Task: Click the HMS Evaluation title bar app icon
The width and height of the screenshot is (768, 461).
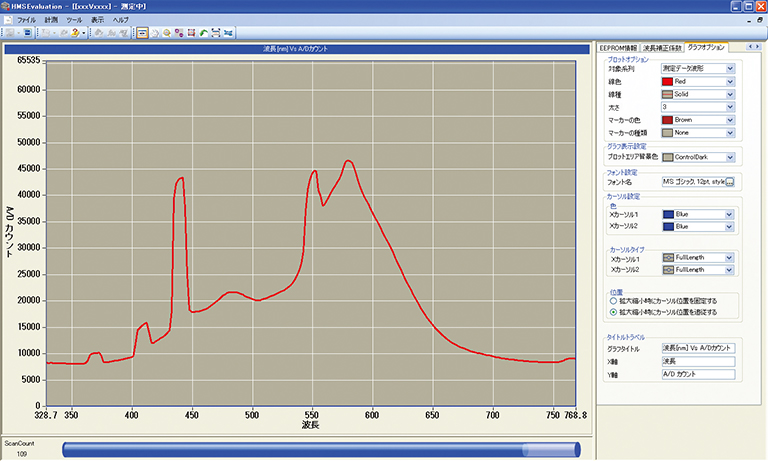Action: coord(5,6)
